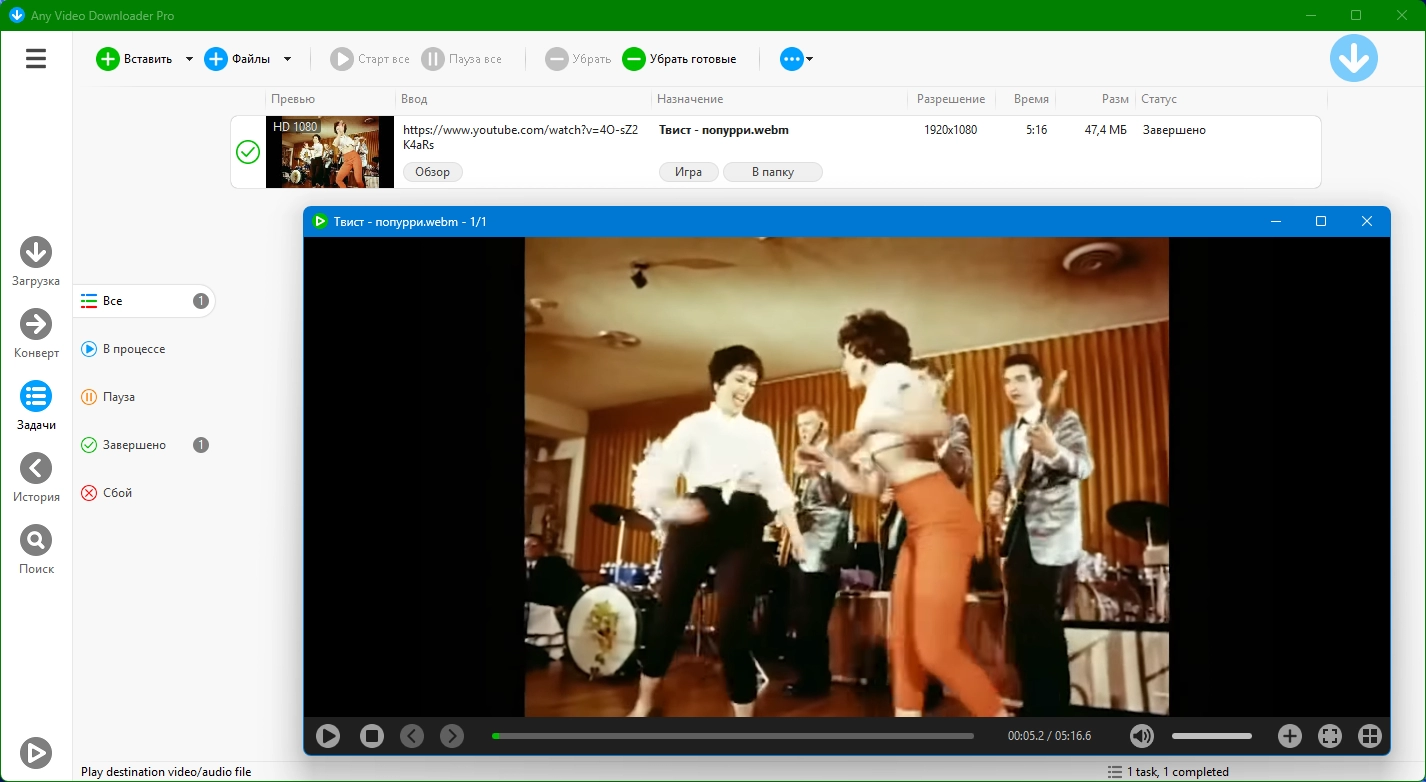
Task: Open the hamburger main menu
Action: click(x=36, y=59)
